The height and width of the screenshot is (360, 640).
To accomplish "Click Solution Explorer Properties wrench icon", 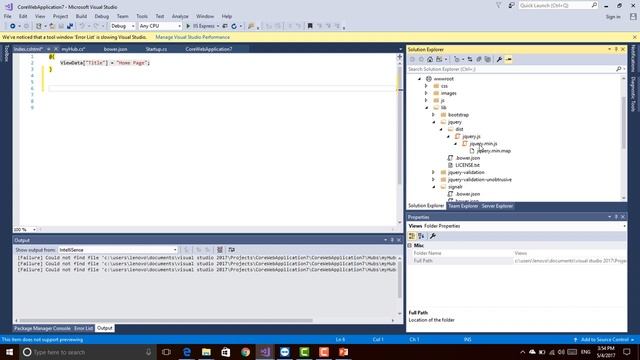I will coord(499,60).
